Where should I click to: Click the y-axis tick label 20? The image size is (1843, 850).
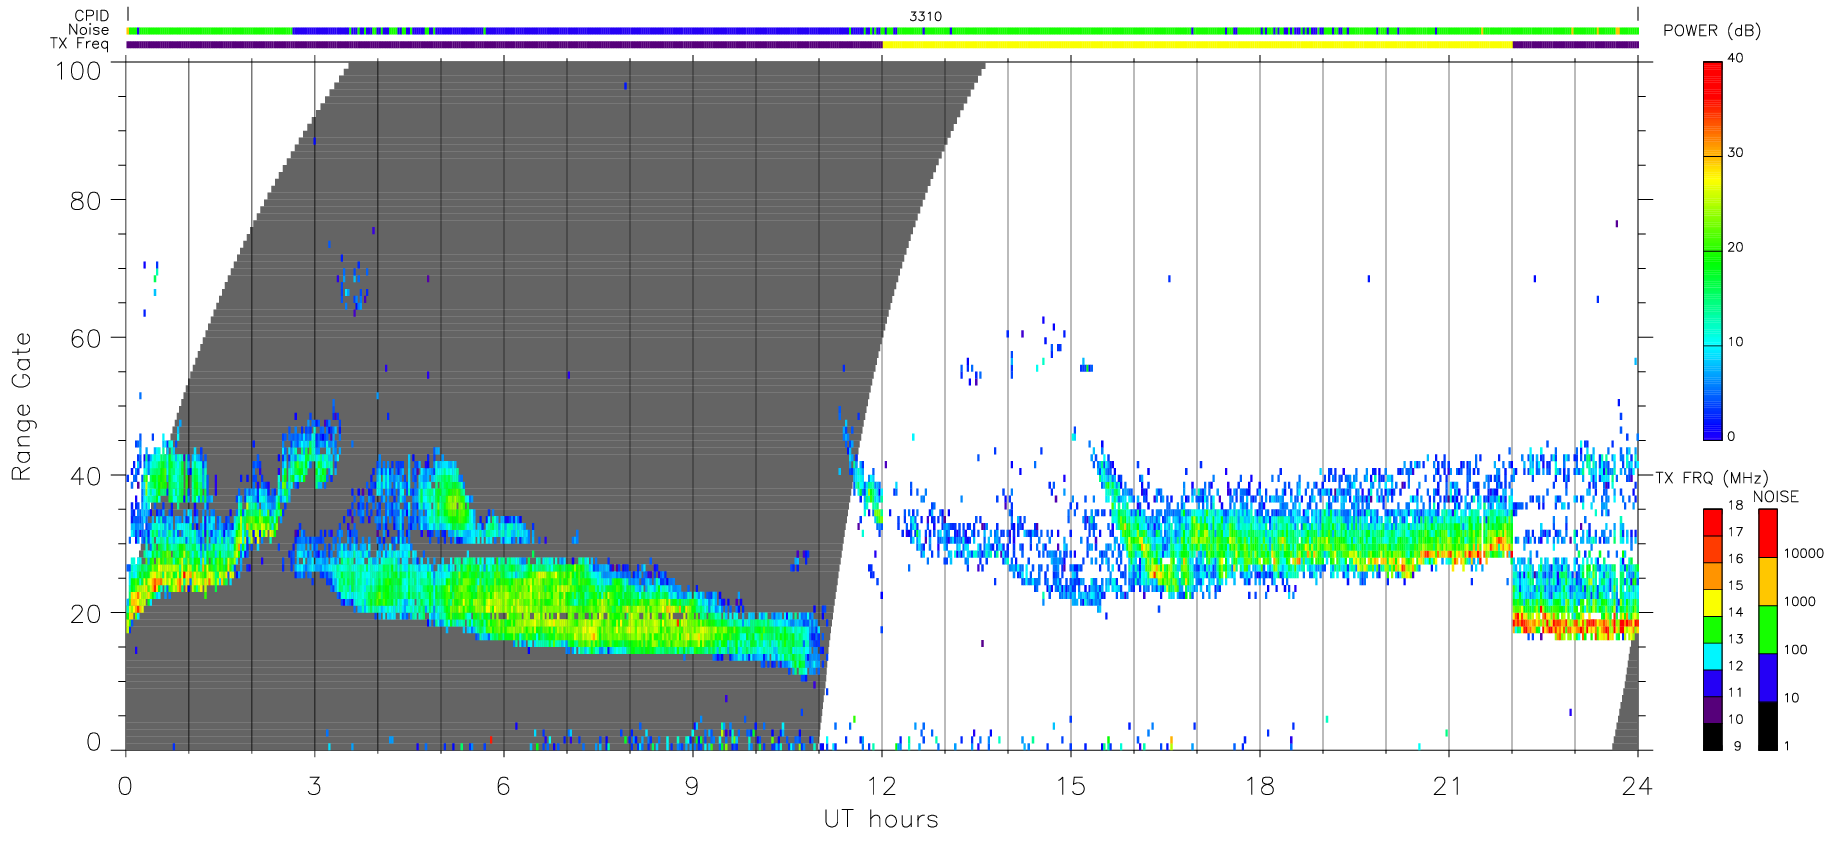tap(85, 614)
